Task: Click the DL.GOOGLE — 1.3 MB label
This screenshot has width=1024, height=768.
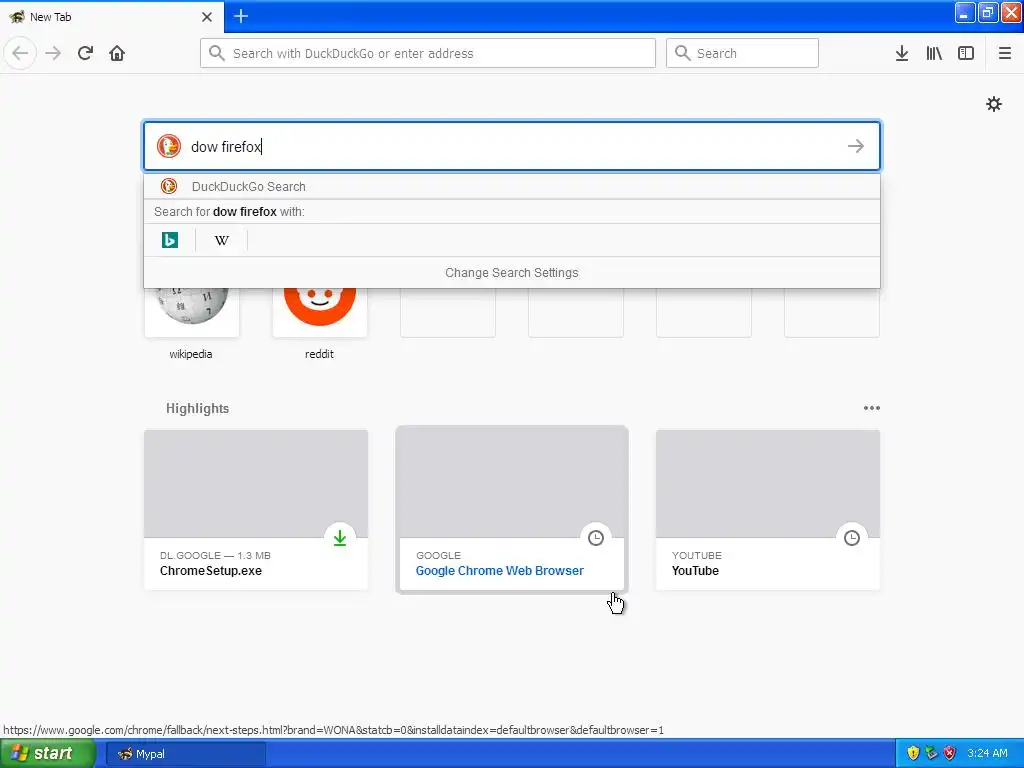Action: 216,556
